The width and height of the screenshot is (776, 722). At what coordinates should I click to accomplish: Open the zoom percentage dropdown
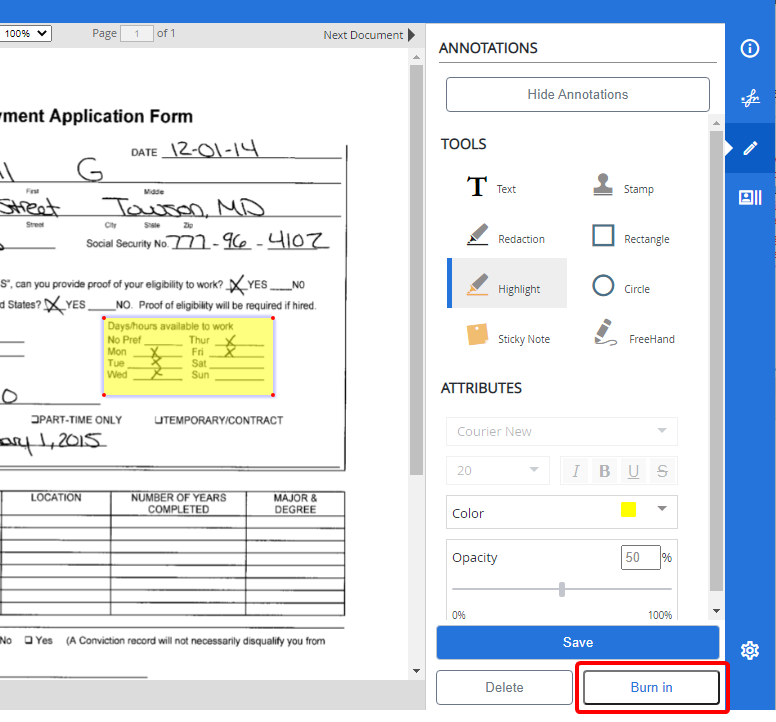pos(26,34)
